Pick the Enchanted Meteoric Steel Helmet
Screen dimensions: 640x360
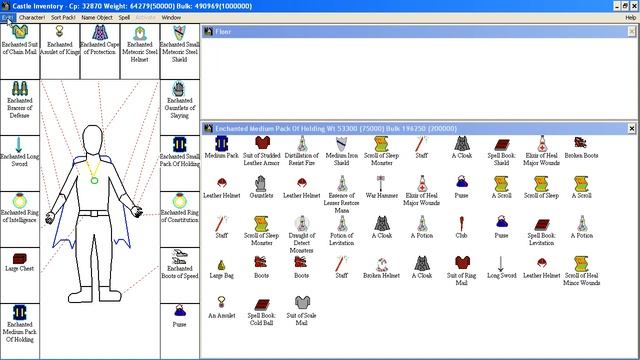point(140,51)
